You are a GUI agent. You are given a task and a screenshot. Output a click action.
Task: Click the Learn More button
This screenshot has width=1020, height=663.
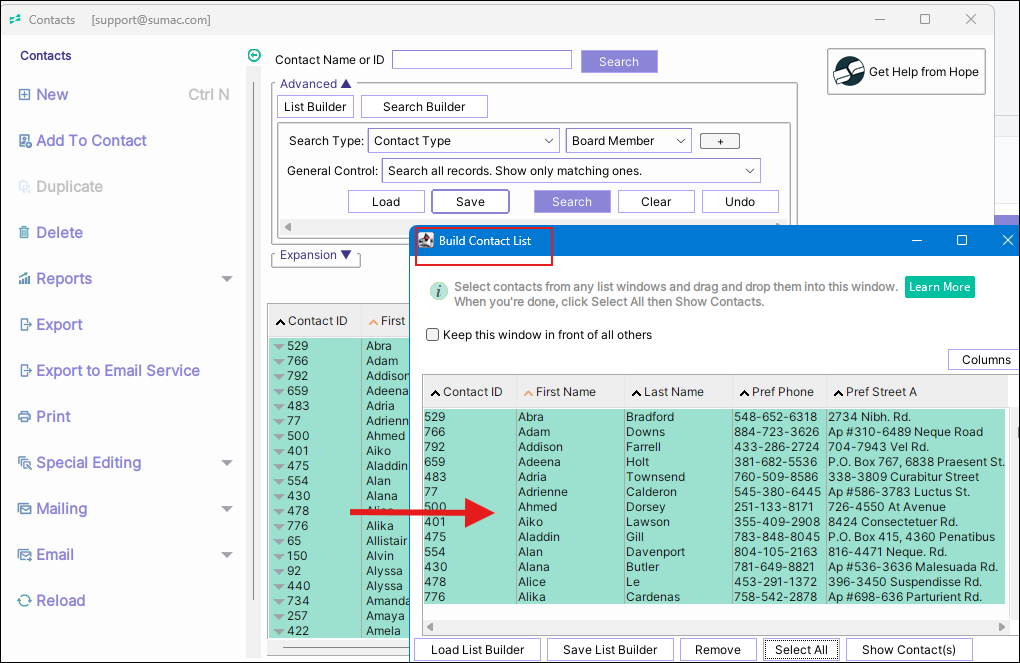[939, 287]
